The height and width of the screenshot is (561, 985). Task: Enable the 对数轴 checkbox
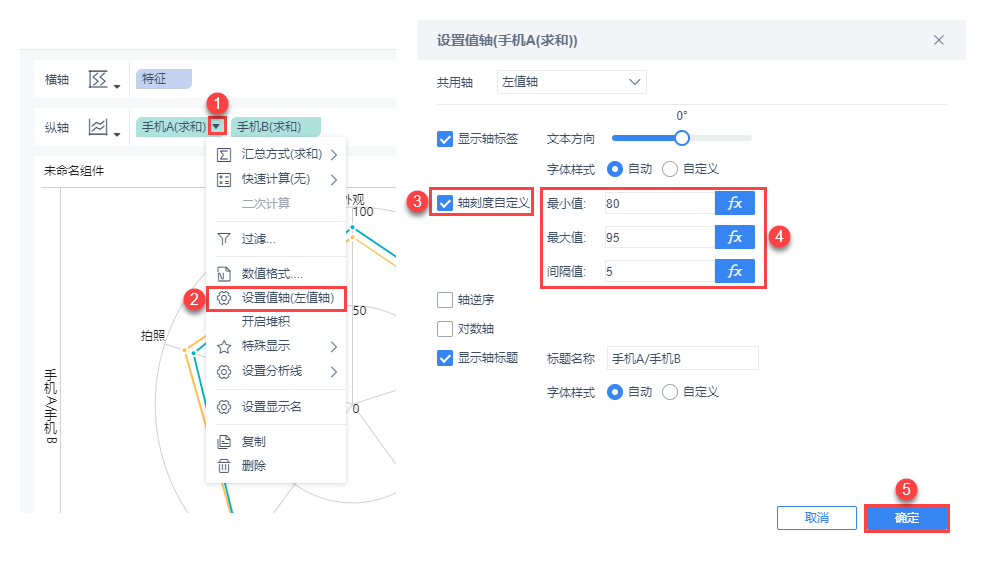click(x=446, y=328)
